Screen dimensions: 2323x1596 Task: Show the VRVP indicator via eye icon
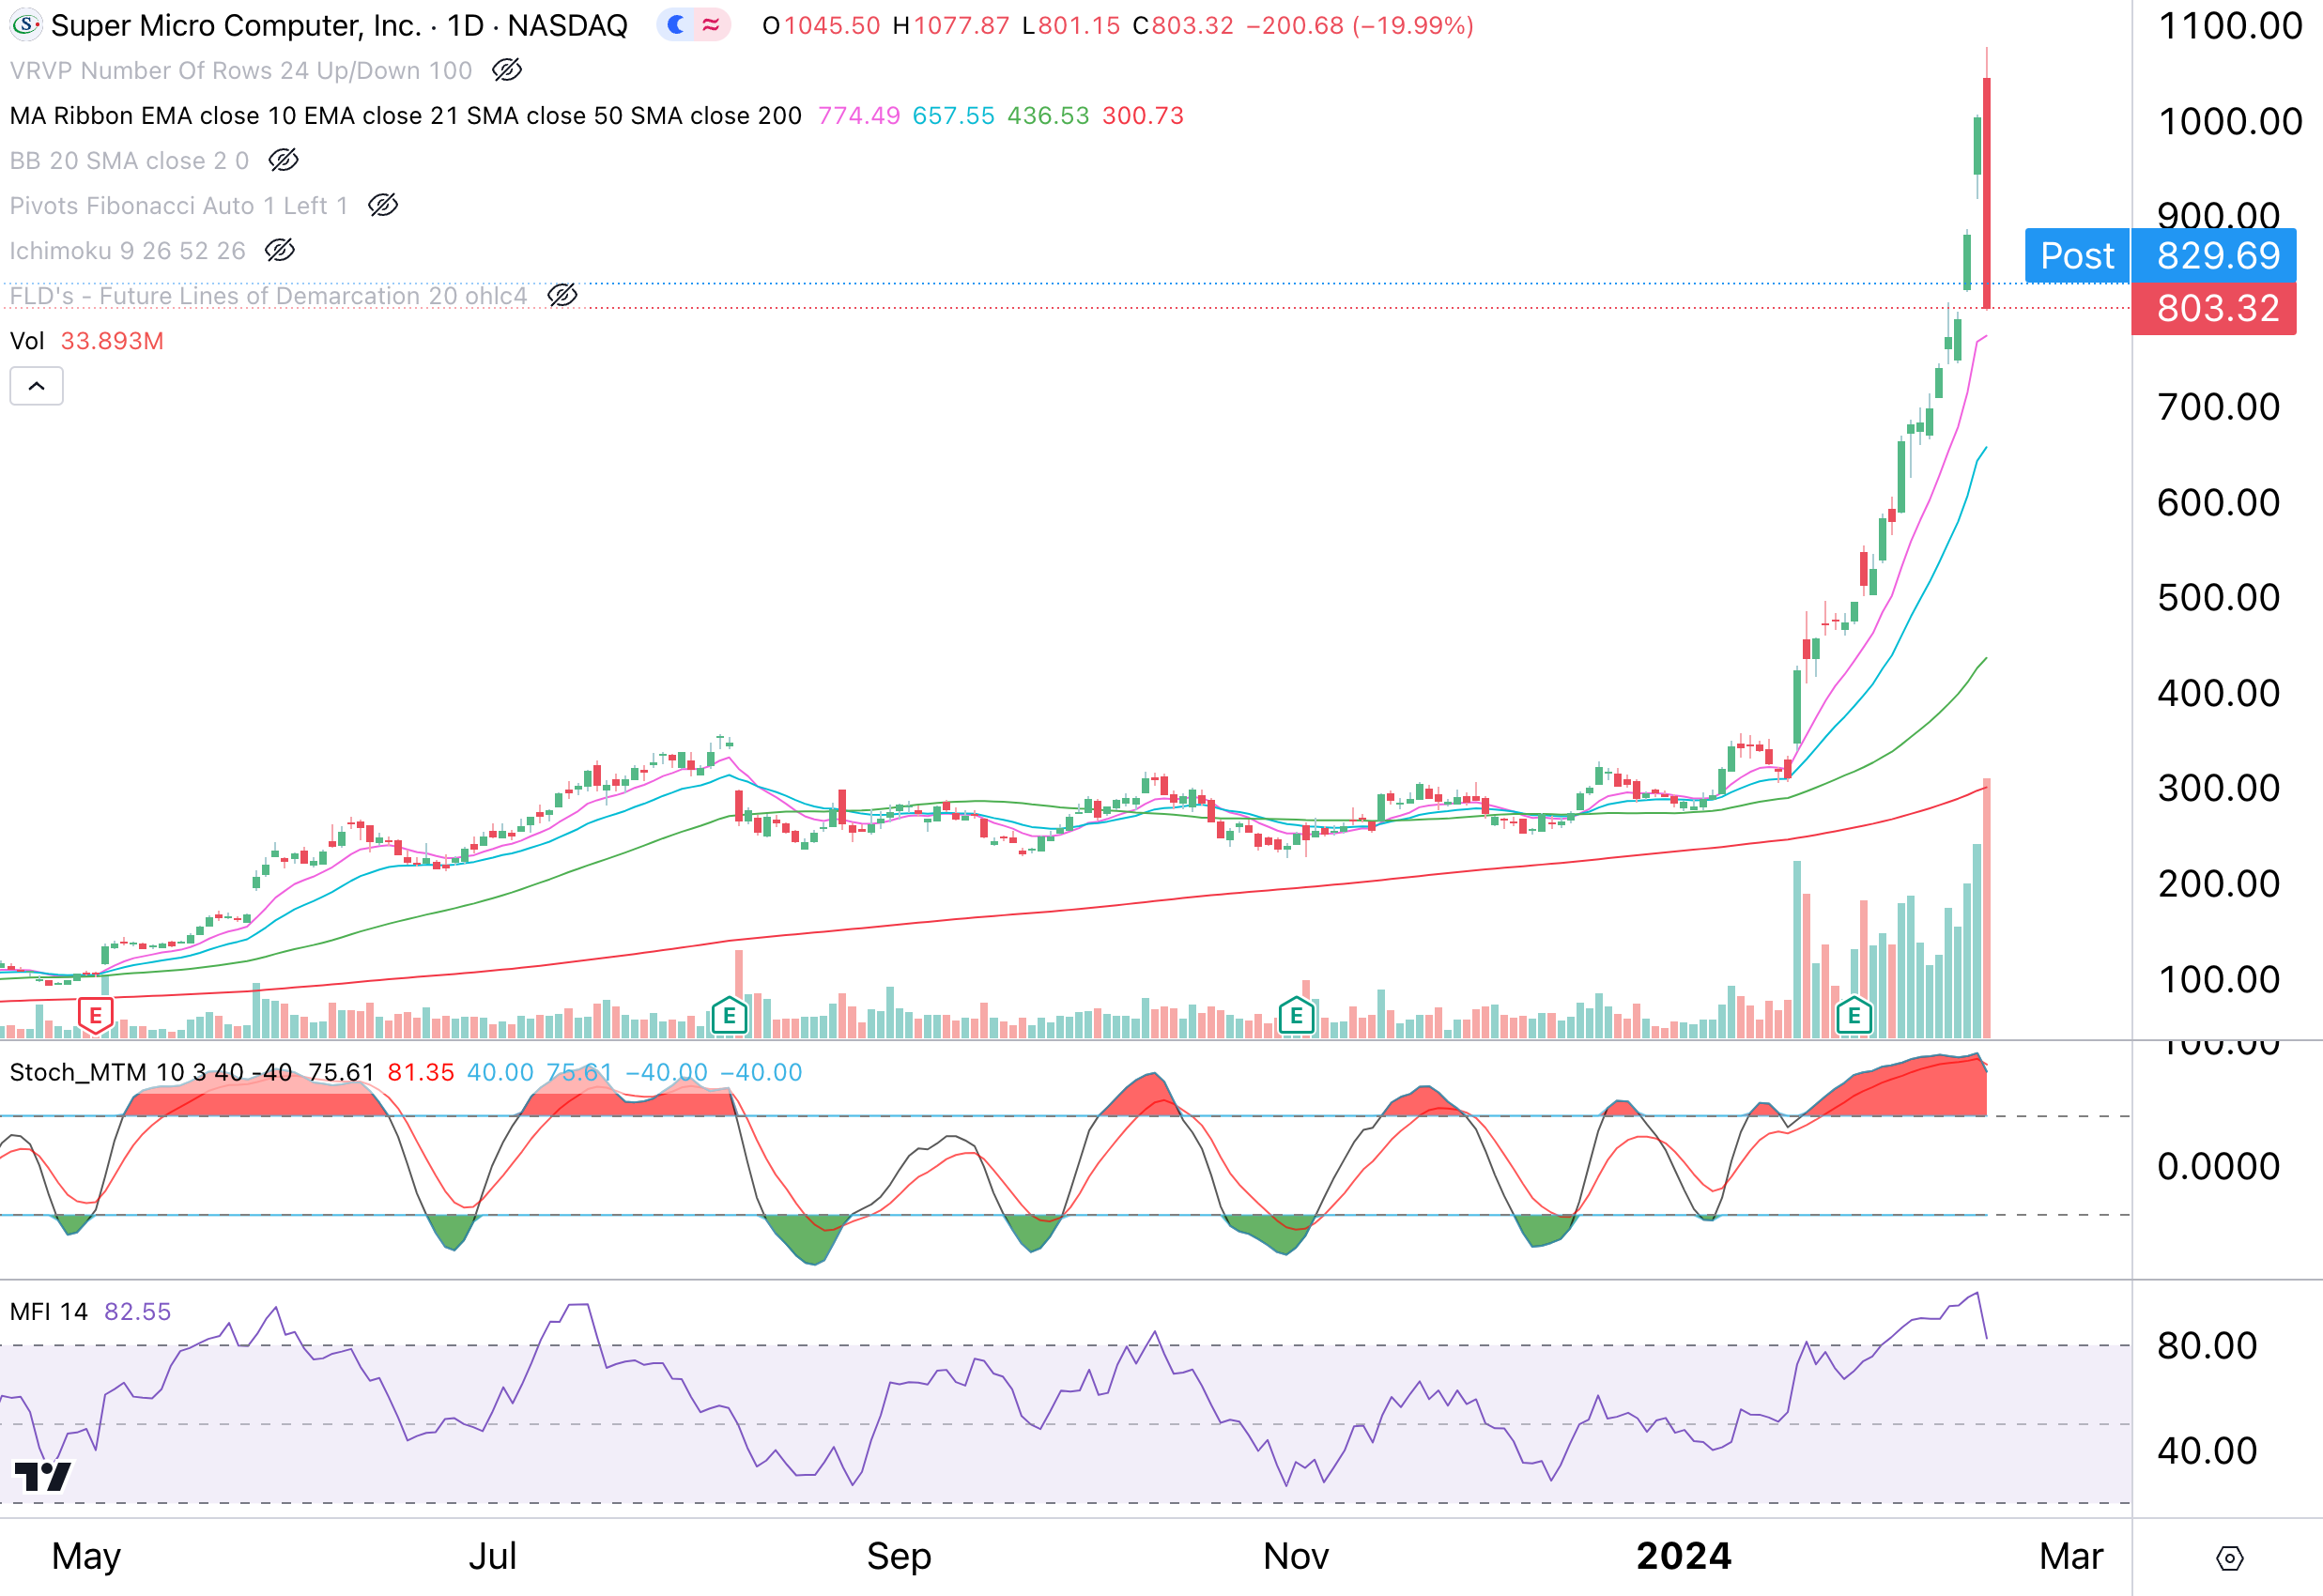507,70
